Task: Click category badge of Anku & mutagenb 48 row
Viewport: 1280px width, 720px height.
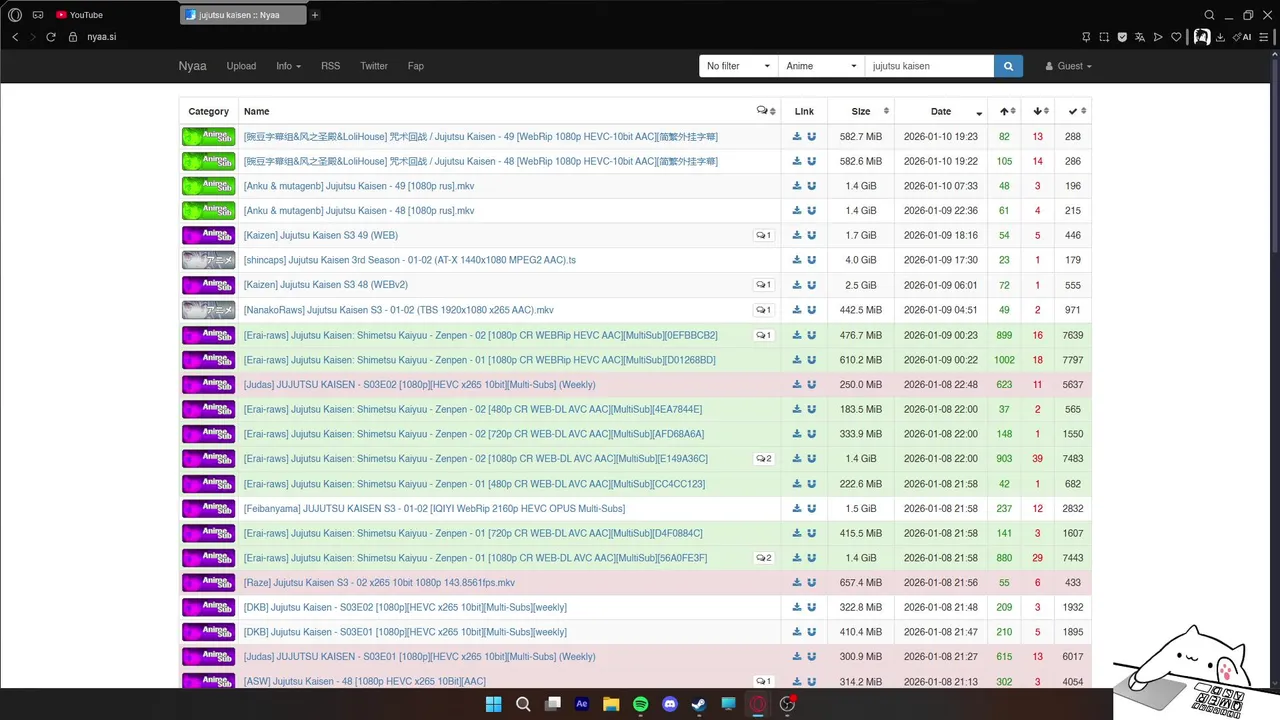Action: coord(208,211)
